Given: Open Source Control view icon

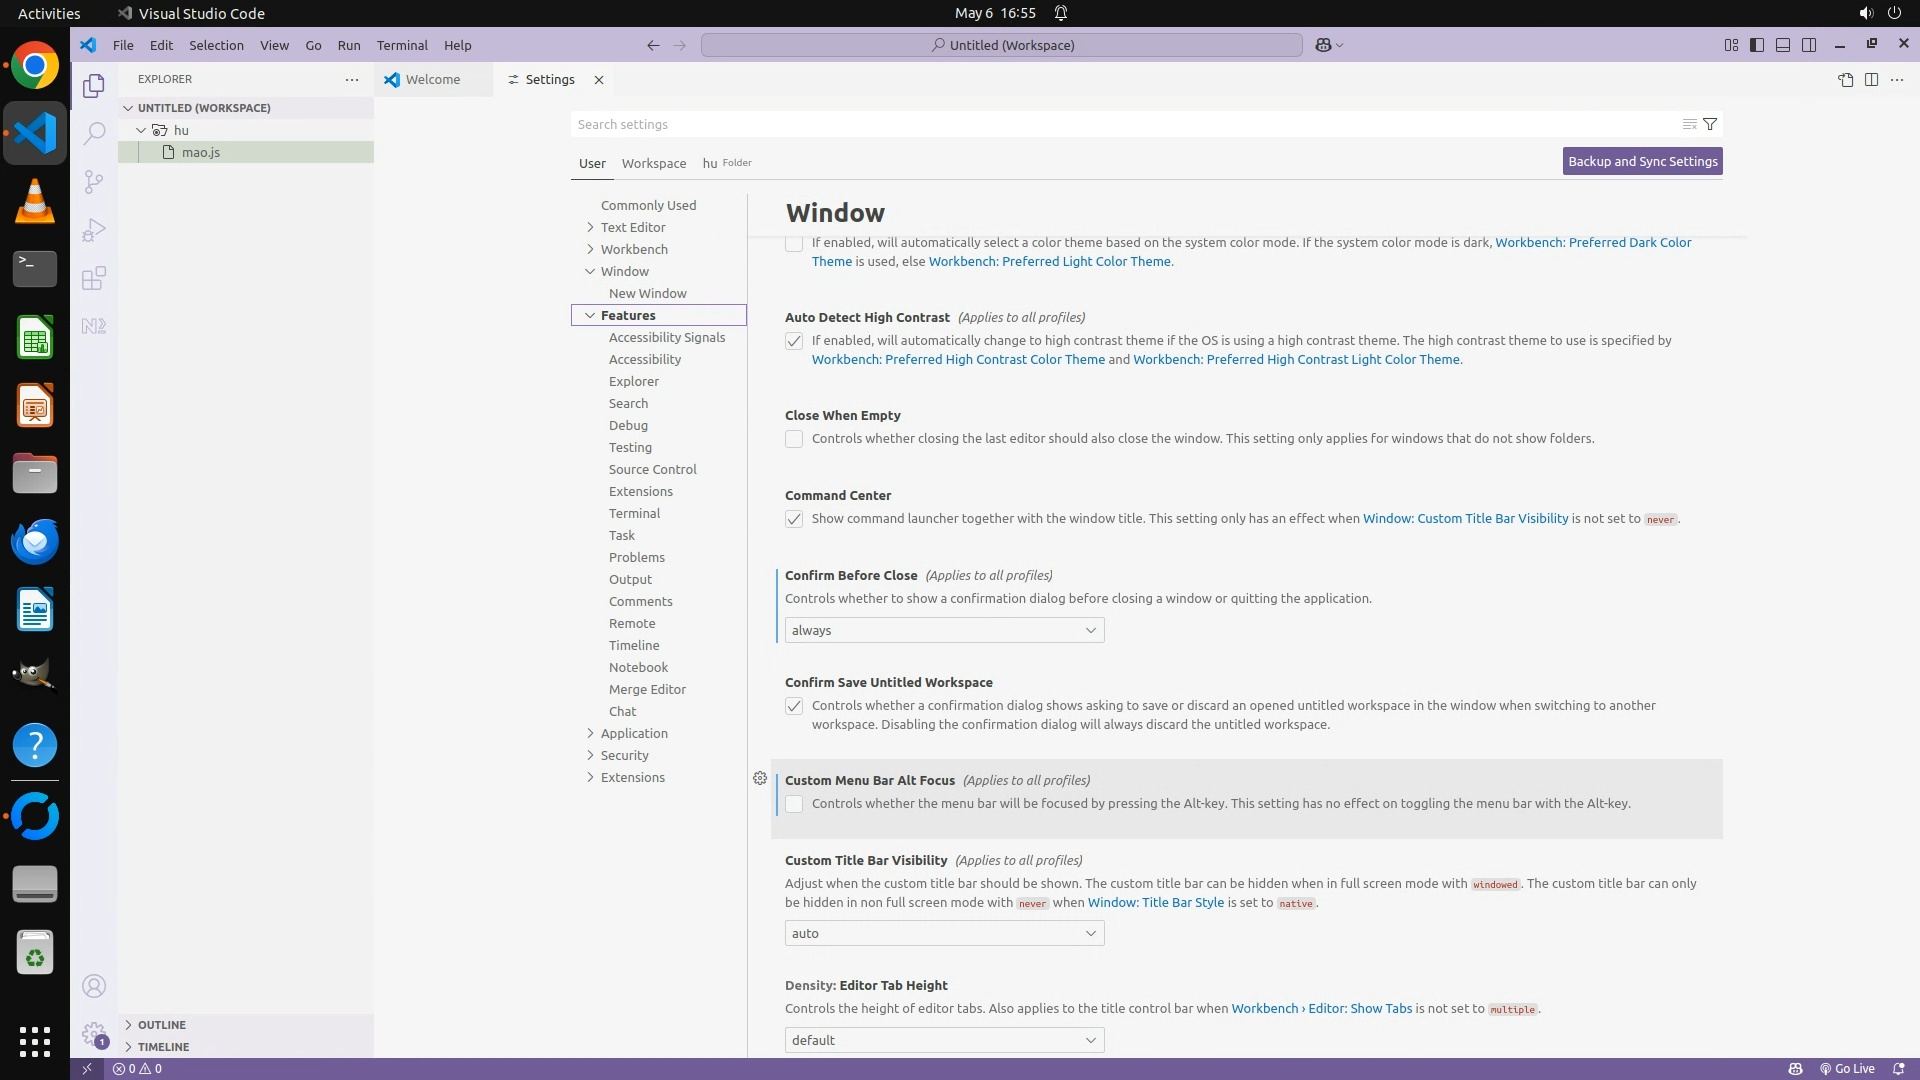Looking at the screenshot, I should tap(94, 181).
